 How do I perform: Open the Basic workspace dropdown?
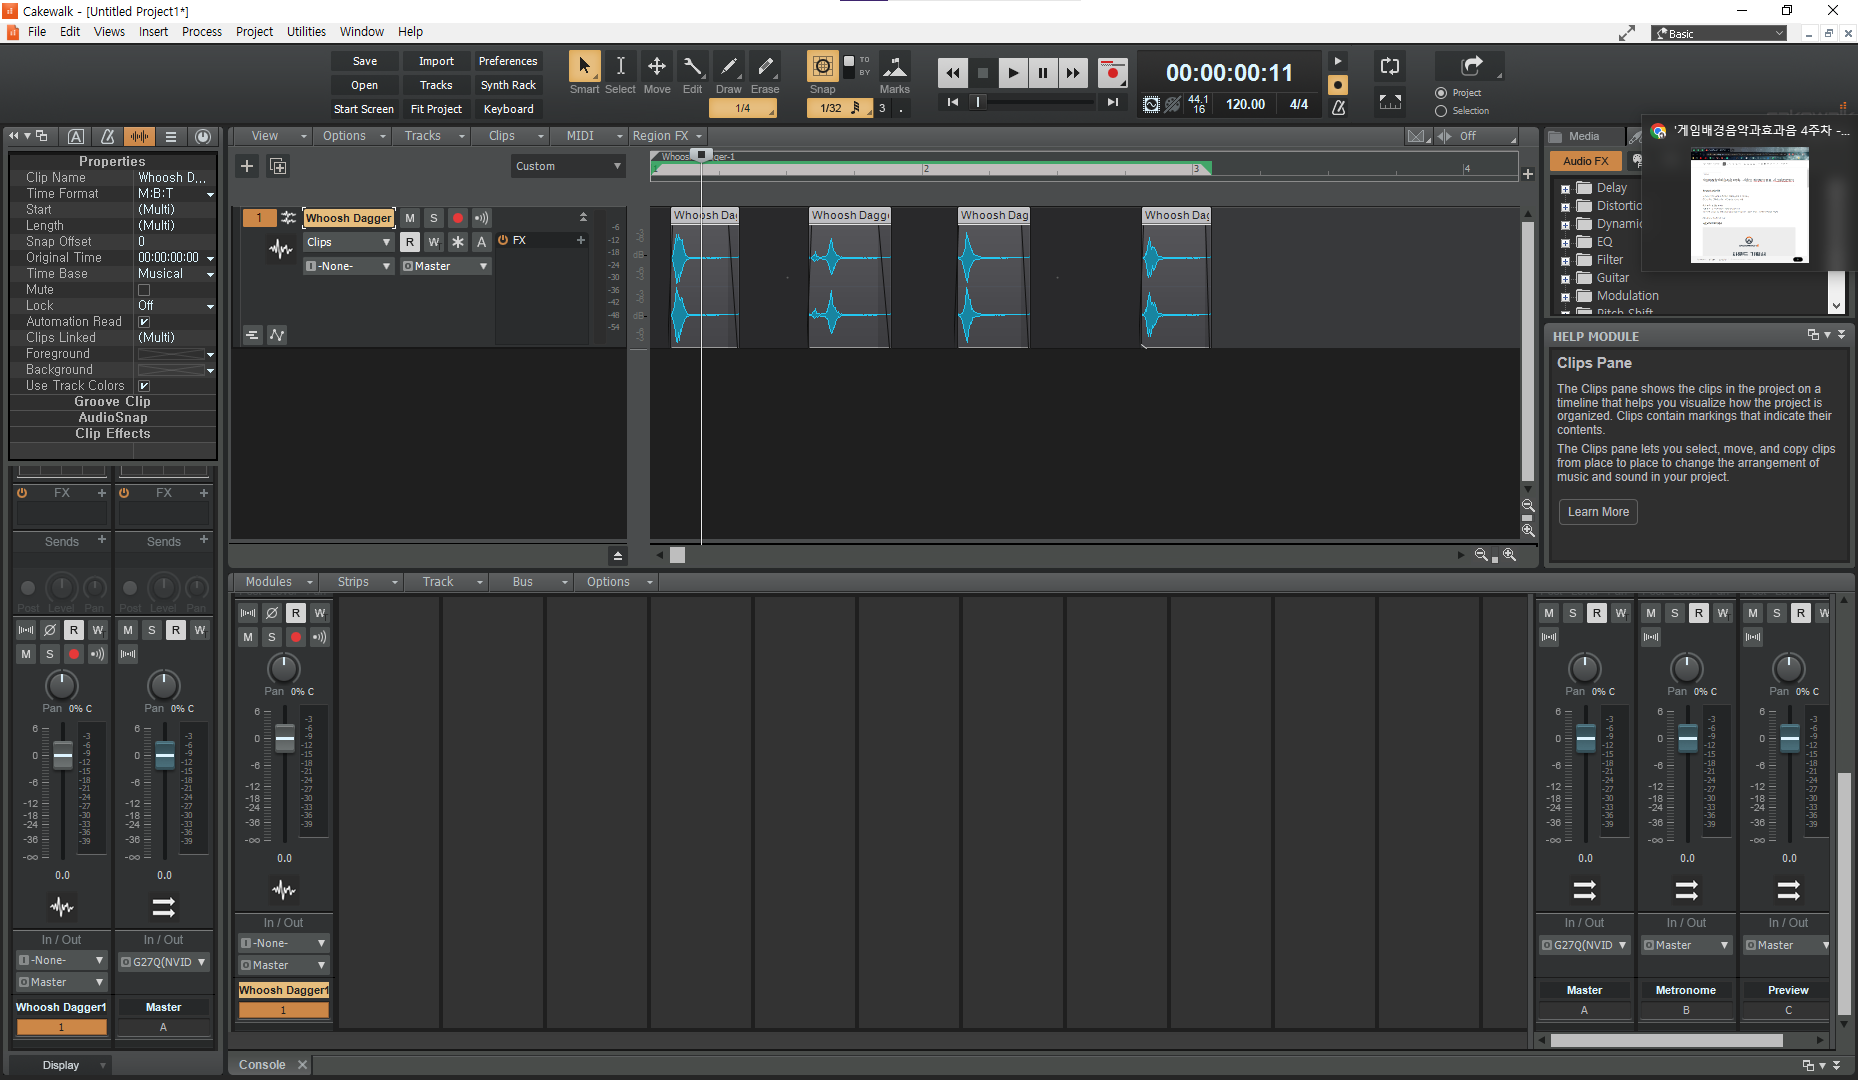pyautogui.click(x=1718, y=33)
